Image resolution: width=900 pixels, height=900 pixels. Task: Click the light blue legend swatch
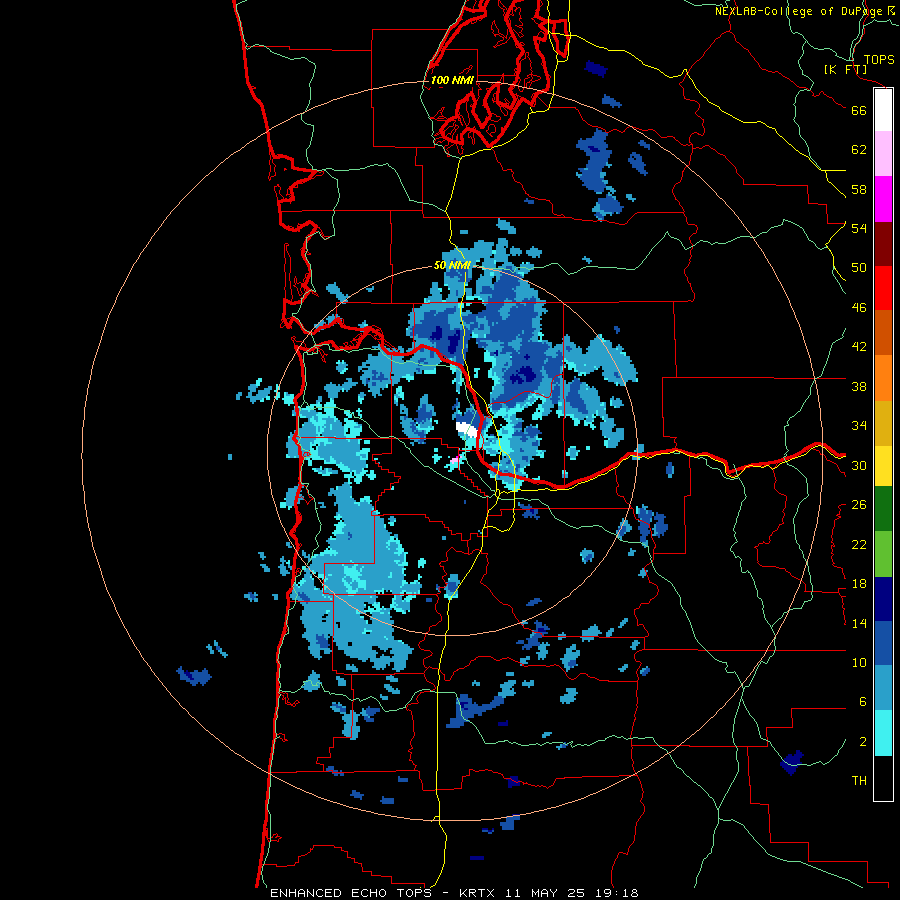(883, 688)
